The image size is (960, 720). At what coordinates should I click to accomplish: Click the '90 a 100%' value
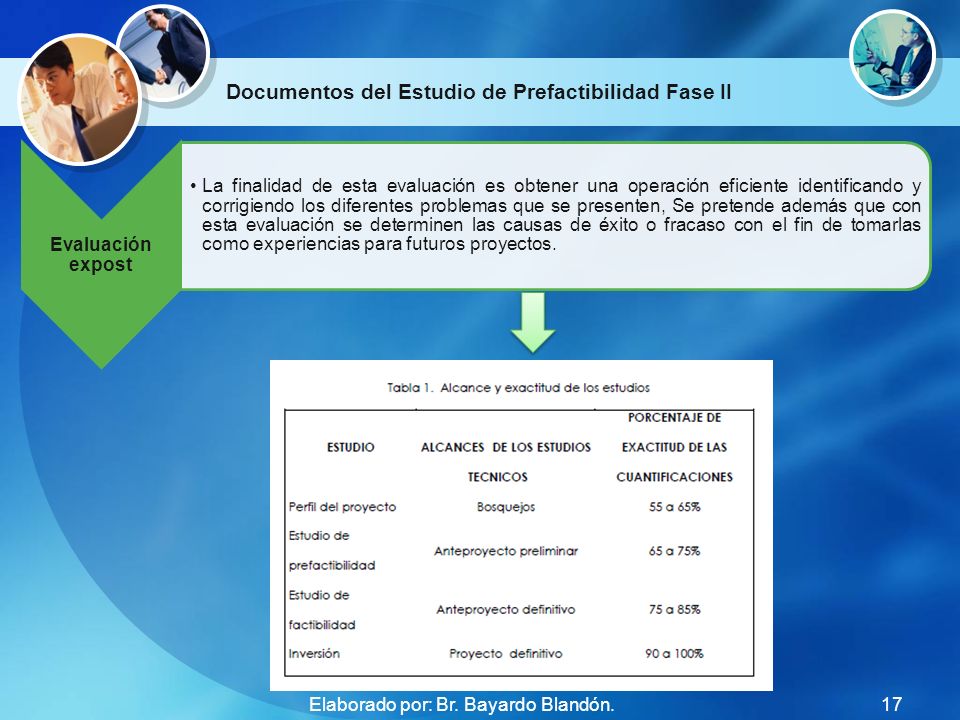point(674,654)
